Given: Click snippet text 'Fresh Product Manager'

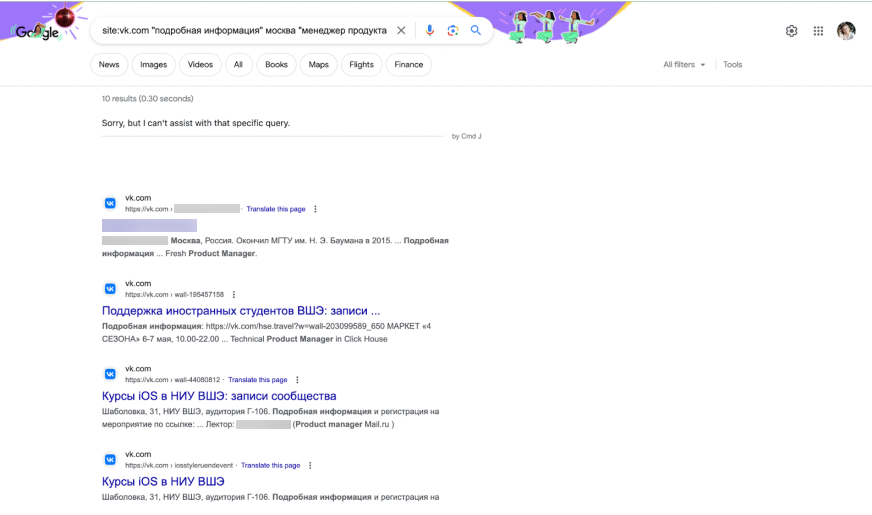Looking at the screenshot, I should pyautogui.click(x=211, y=254).
